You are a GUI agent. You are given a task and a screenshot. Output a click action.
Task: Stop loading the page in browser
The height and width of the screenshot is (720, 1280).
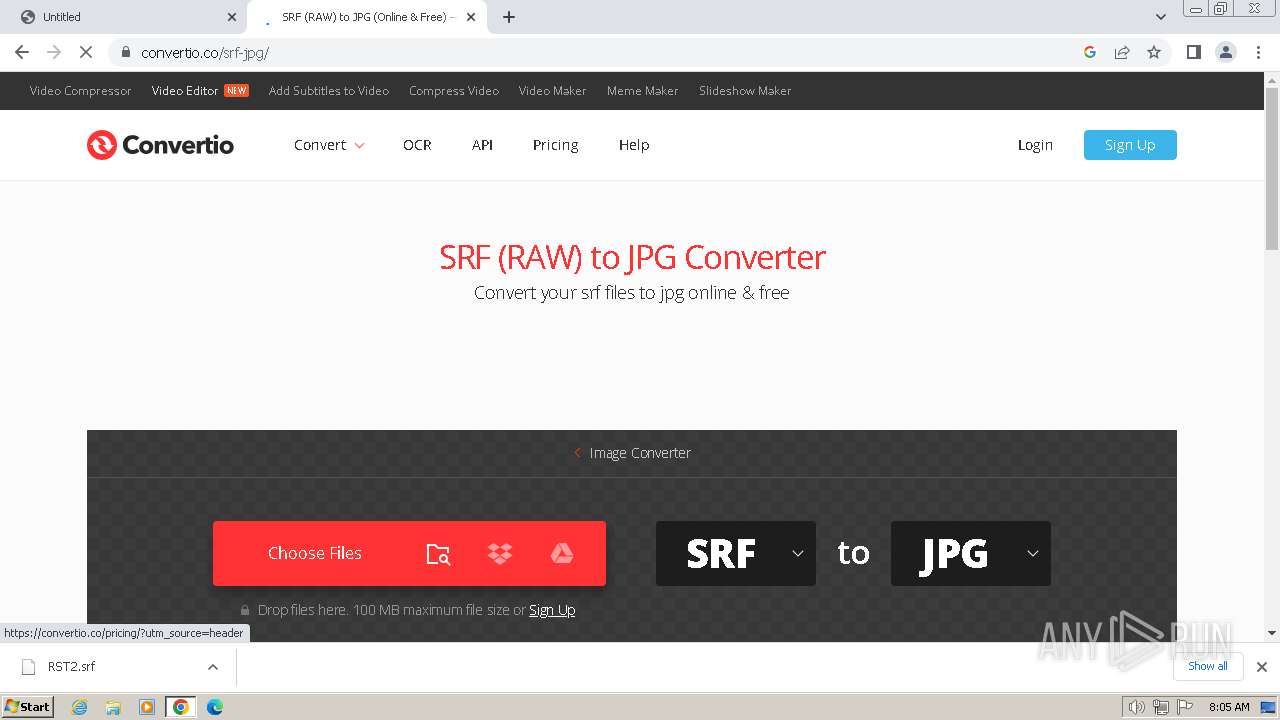click(x=86, y=52)
